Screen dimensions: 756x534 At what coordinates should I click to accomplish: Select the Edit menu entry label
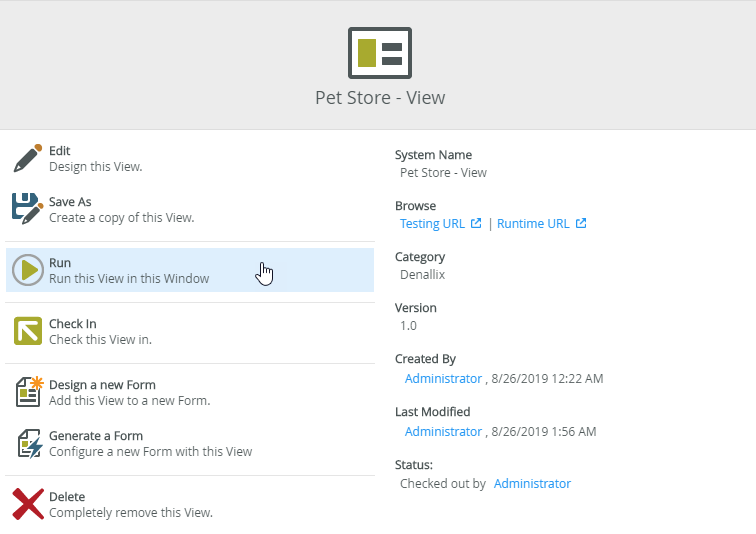[60, 151]
